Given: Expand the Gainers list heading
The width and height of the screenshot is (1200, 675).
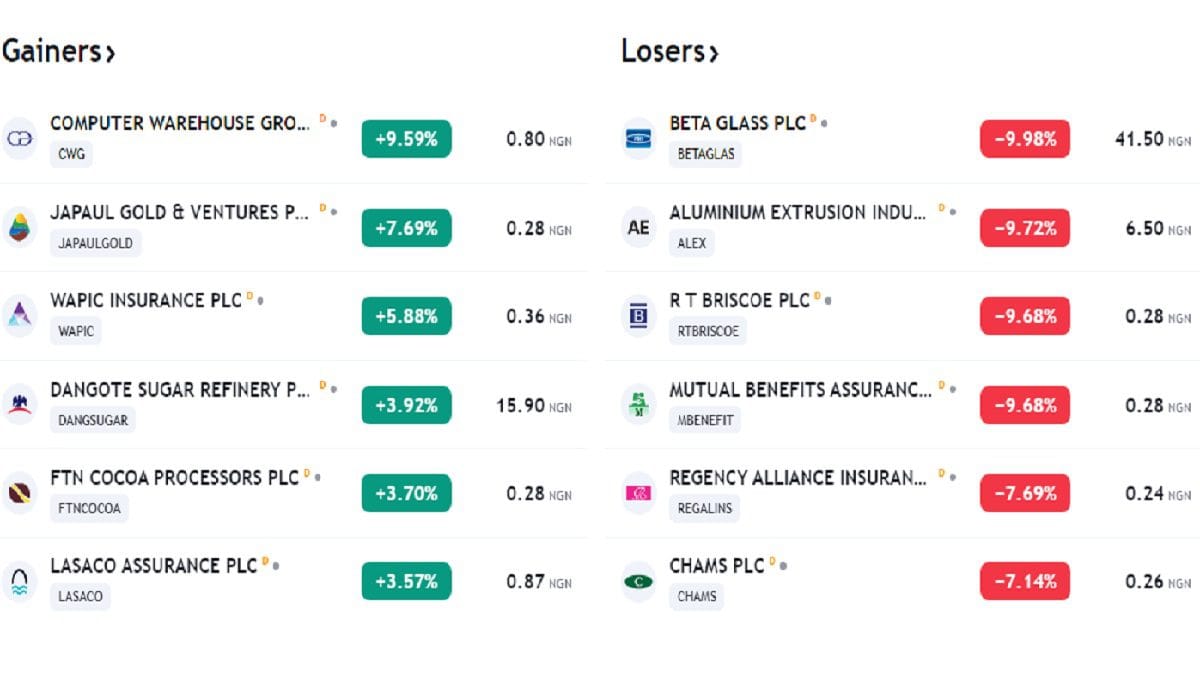Looking at the screenshot, I should 58,51.
